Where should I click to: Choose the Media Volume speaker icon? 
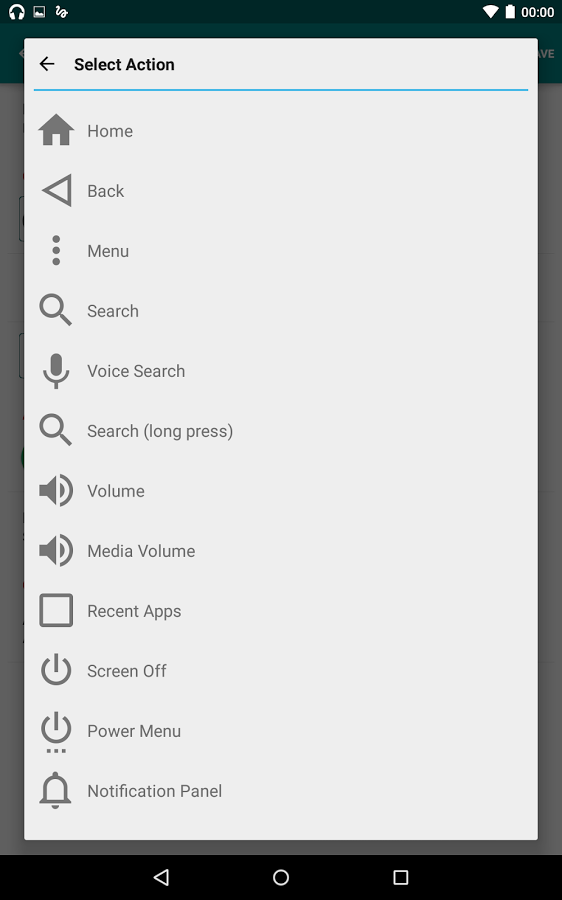[56, 550]
